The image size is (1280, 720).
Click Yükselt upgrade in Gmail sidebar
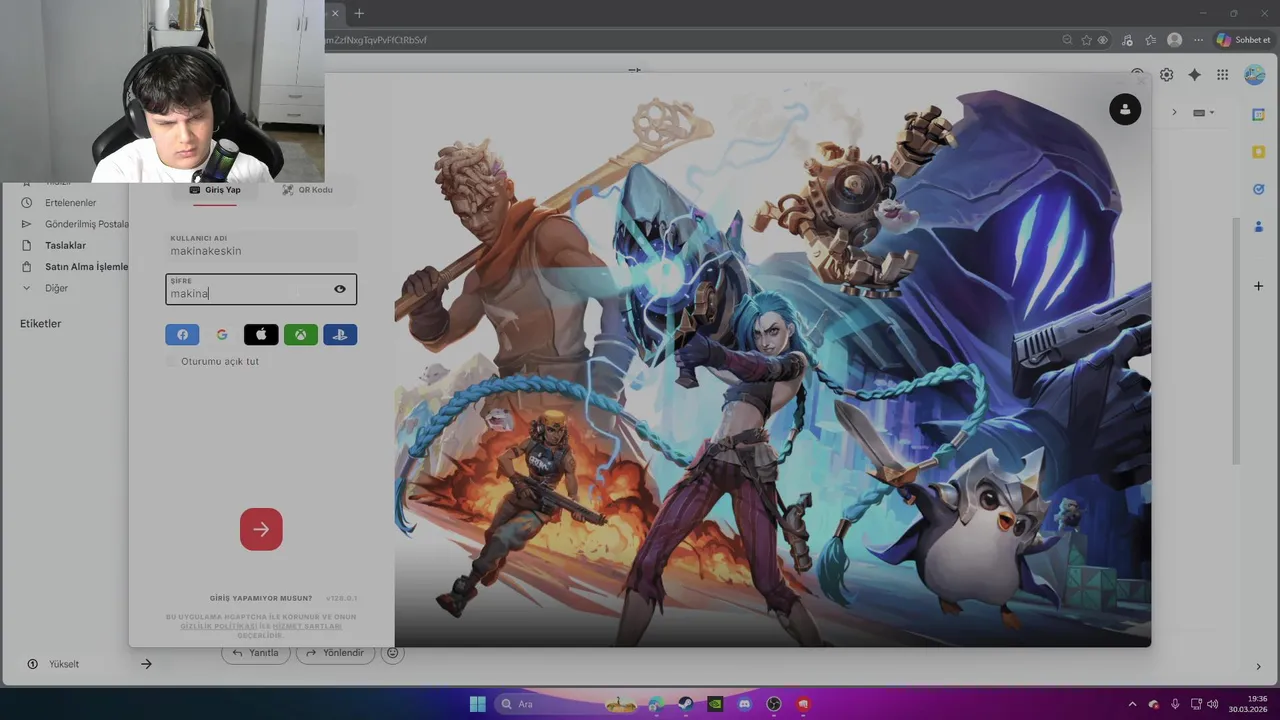tap(63, 664)
